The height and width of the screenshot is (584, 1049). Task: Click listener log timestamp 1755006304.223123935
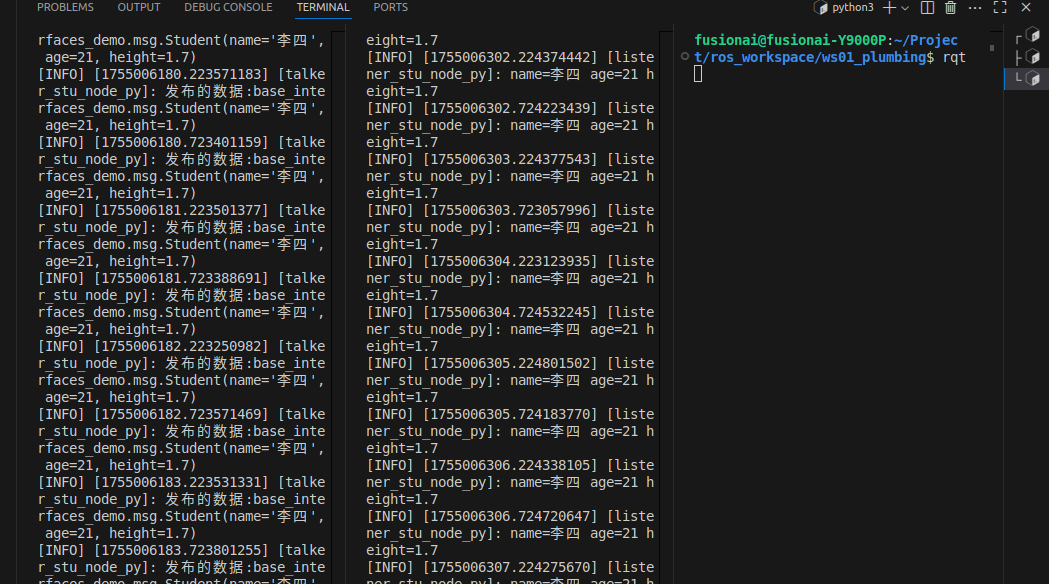(510, 262)
